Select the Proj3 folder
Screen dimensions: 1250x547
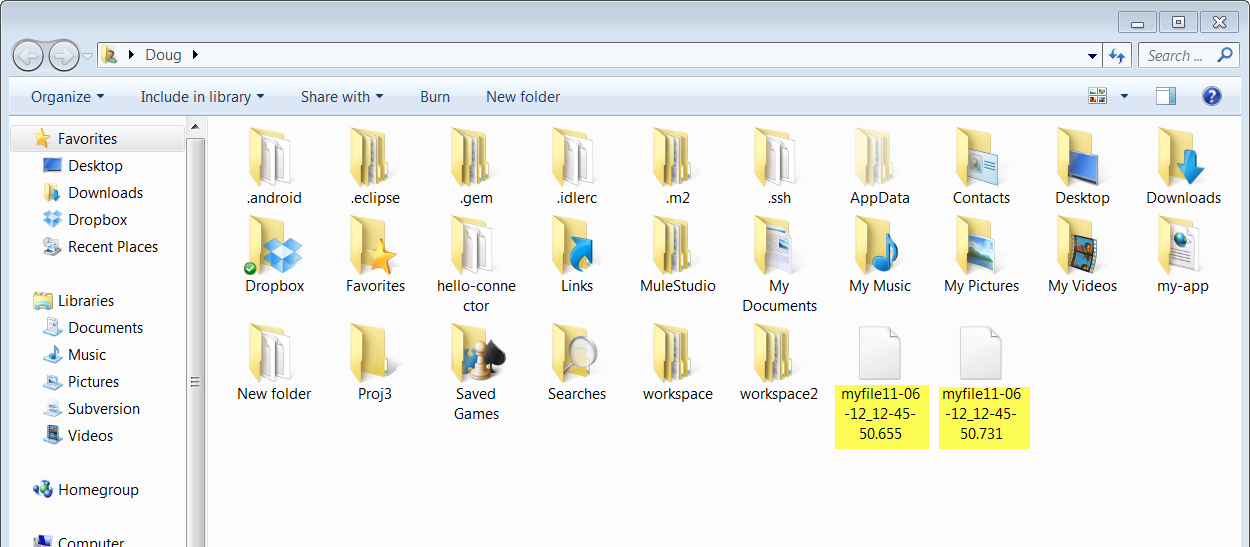point(375,363)
